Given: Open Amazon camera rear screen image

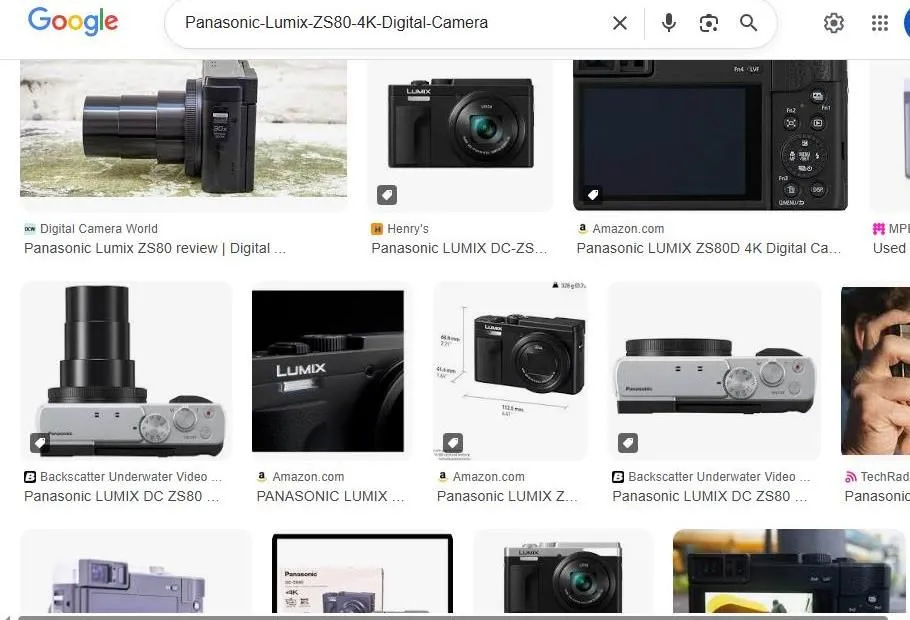Looking at the screenshot, I should point(710,135).
